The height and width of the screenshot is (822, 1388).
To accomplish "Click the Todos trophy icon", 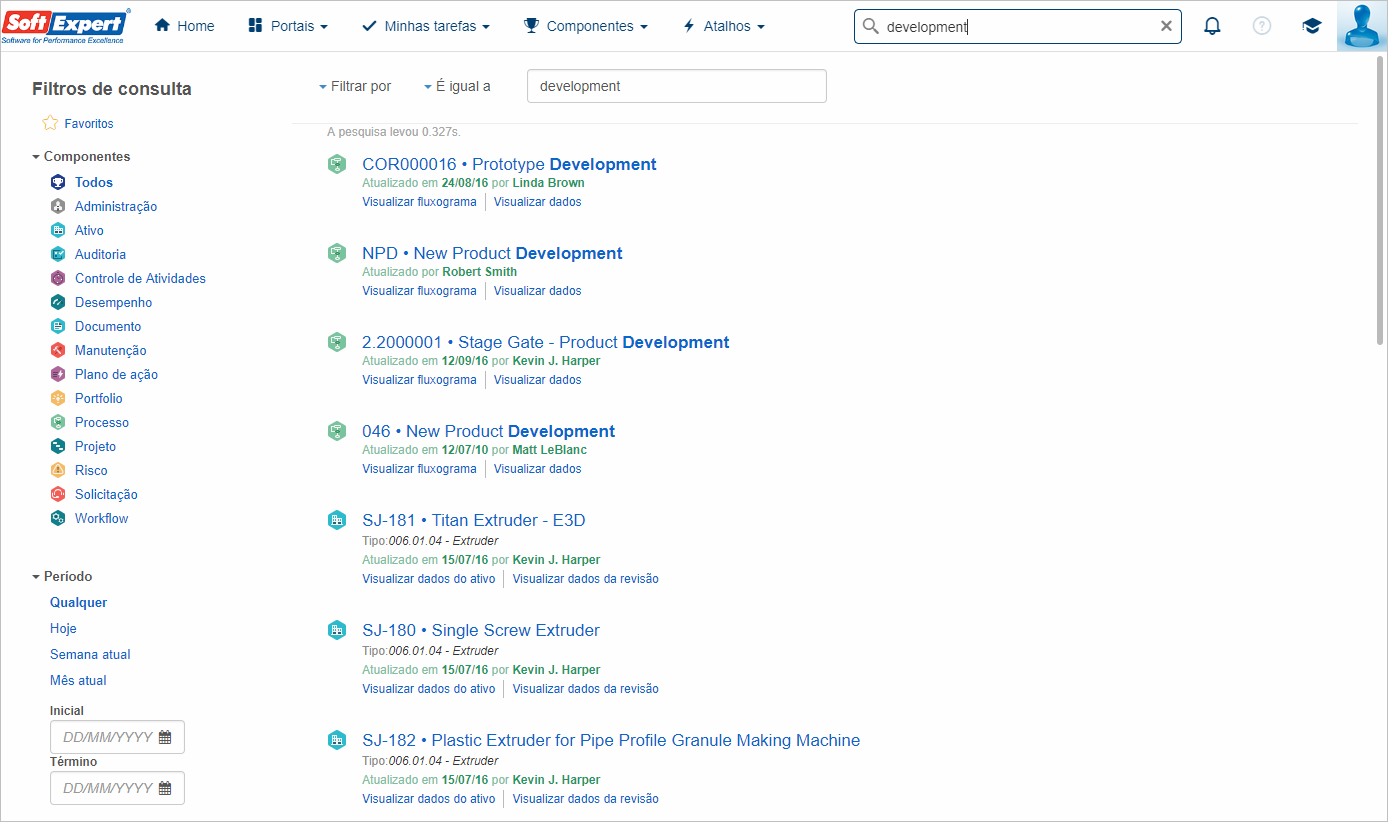I will (57, 182).
